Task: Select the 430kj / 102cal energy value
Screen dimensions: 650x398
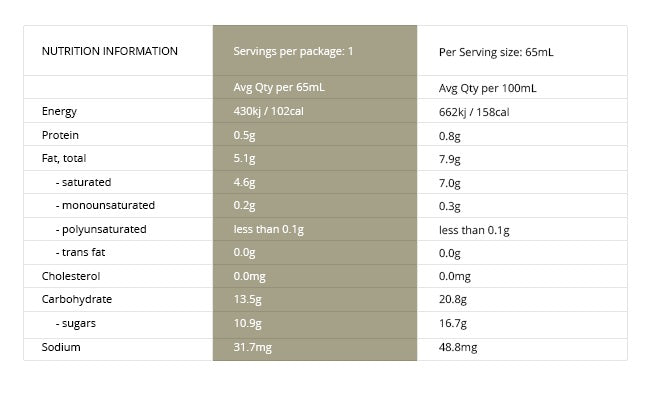Action: click(269, 111)
